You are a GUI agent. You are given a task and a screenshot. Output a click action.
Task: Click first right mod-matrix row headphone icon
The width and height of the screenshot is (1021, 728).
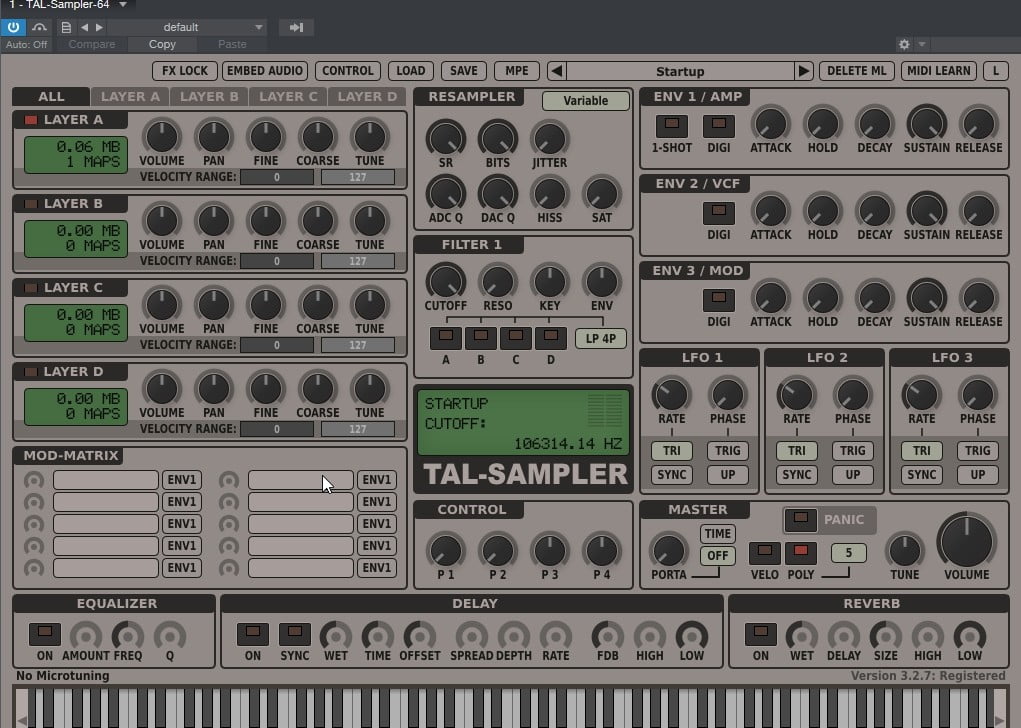pos(229,480)
